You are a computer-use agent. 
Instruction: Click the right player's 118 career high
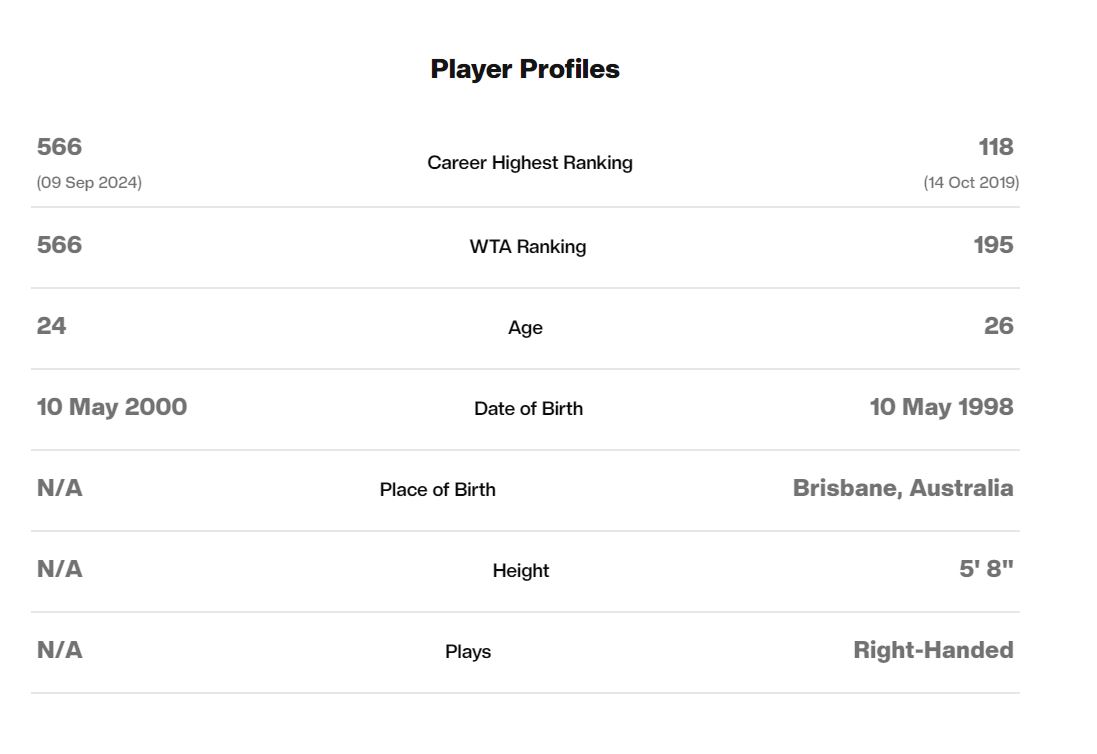[x=996, y=147]
